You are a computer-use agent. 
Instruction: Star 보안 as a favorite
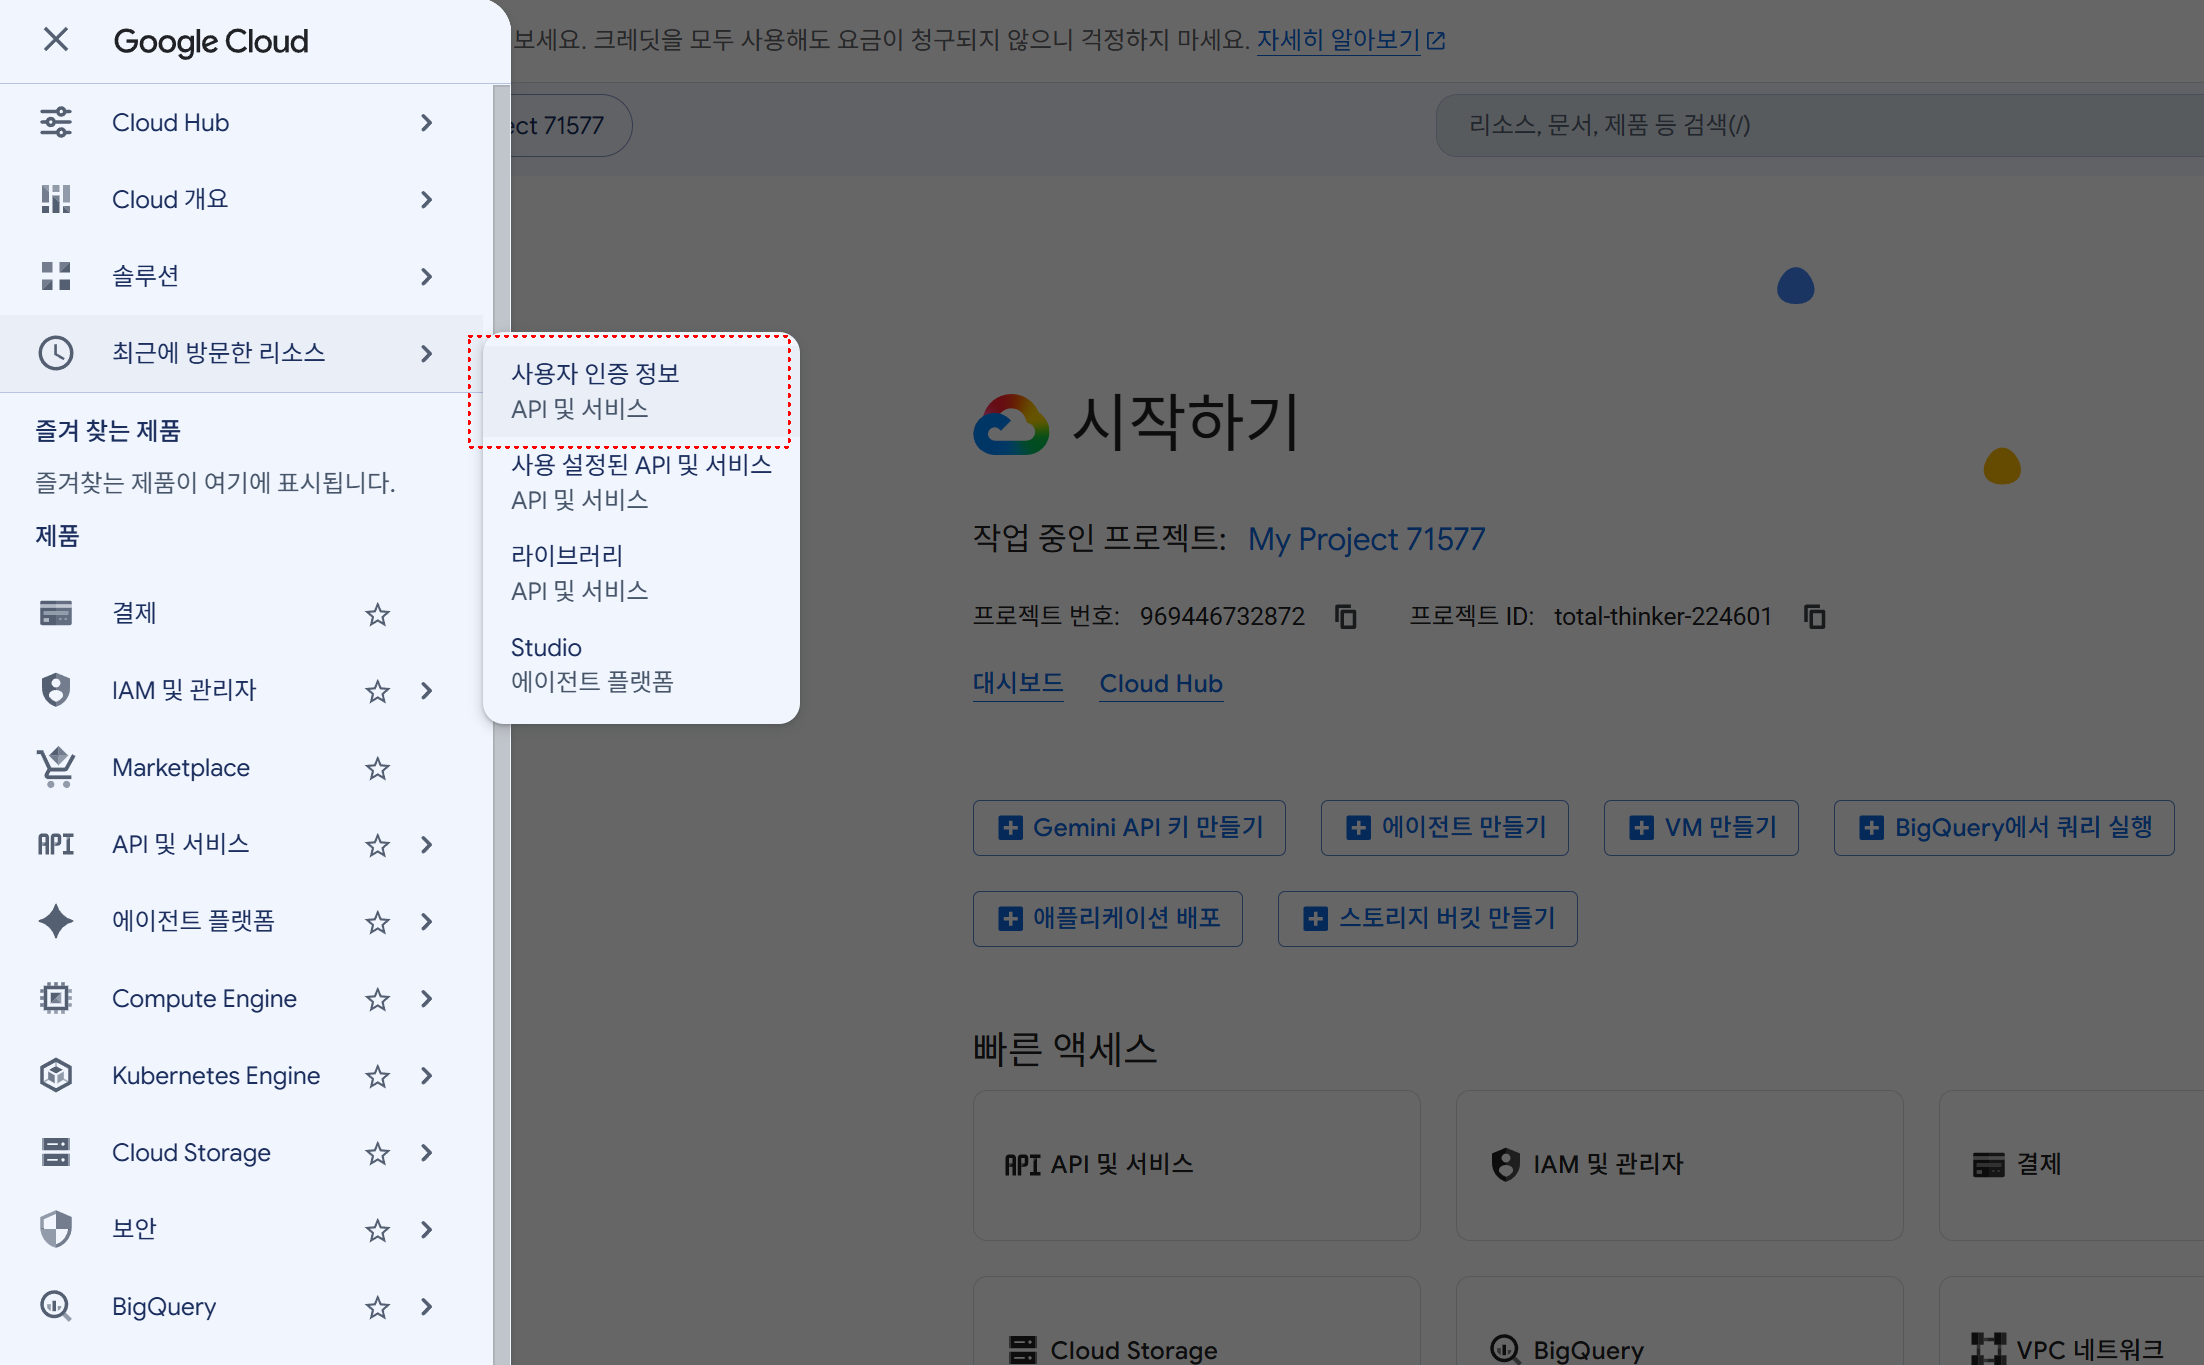377,1230
